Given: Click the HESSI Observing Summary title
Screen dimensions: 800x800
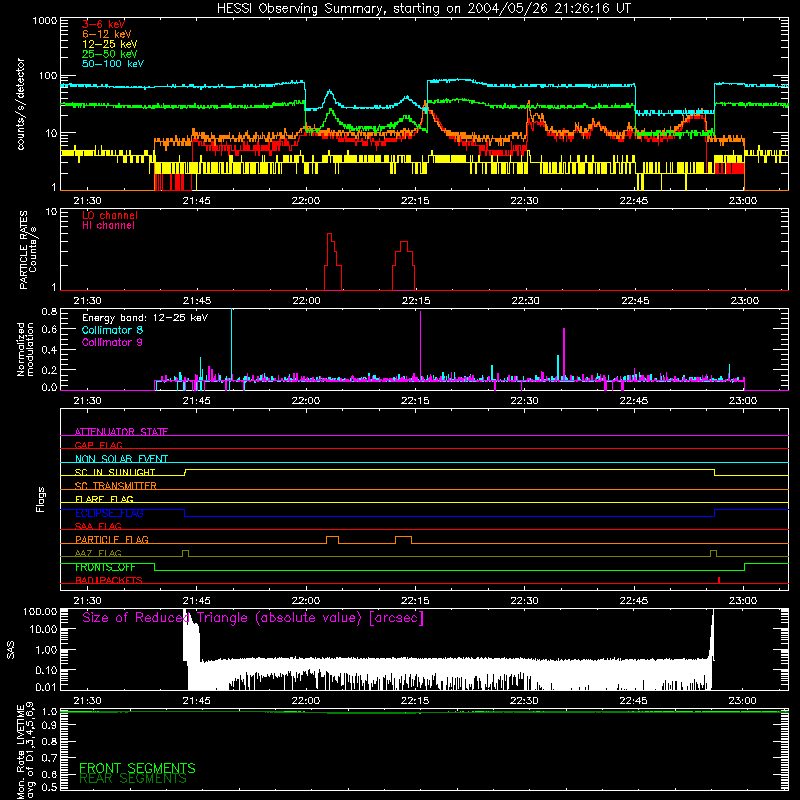Looking at the screenshot, I should [424, 9].
